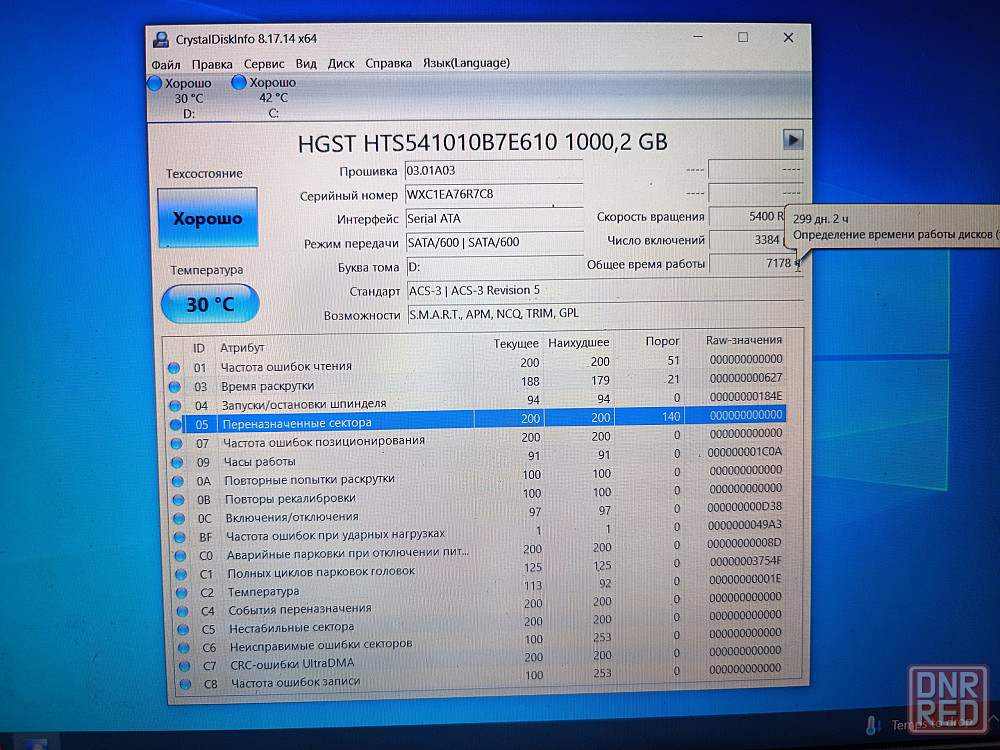The width and height of the screenshot is (1000, 750).
Task: Click the drive letter field D:
Action: (x=495, y=267)
